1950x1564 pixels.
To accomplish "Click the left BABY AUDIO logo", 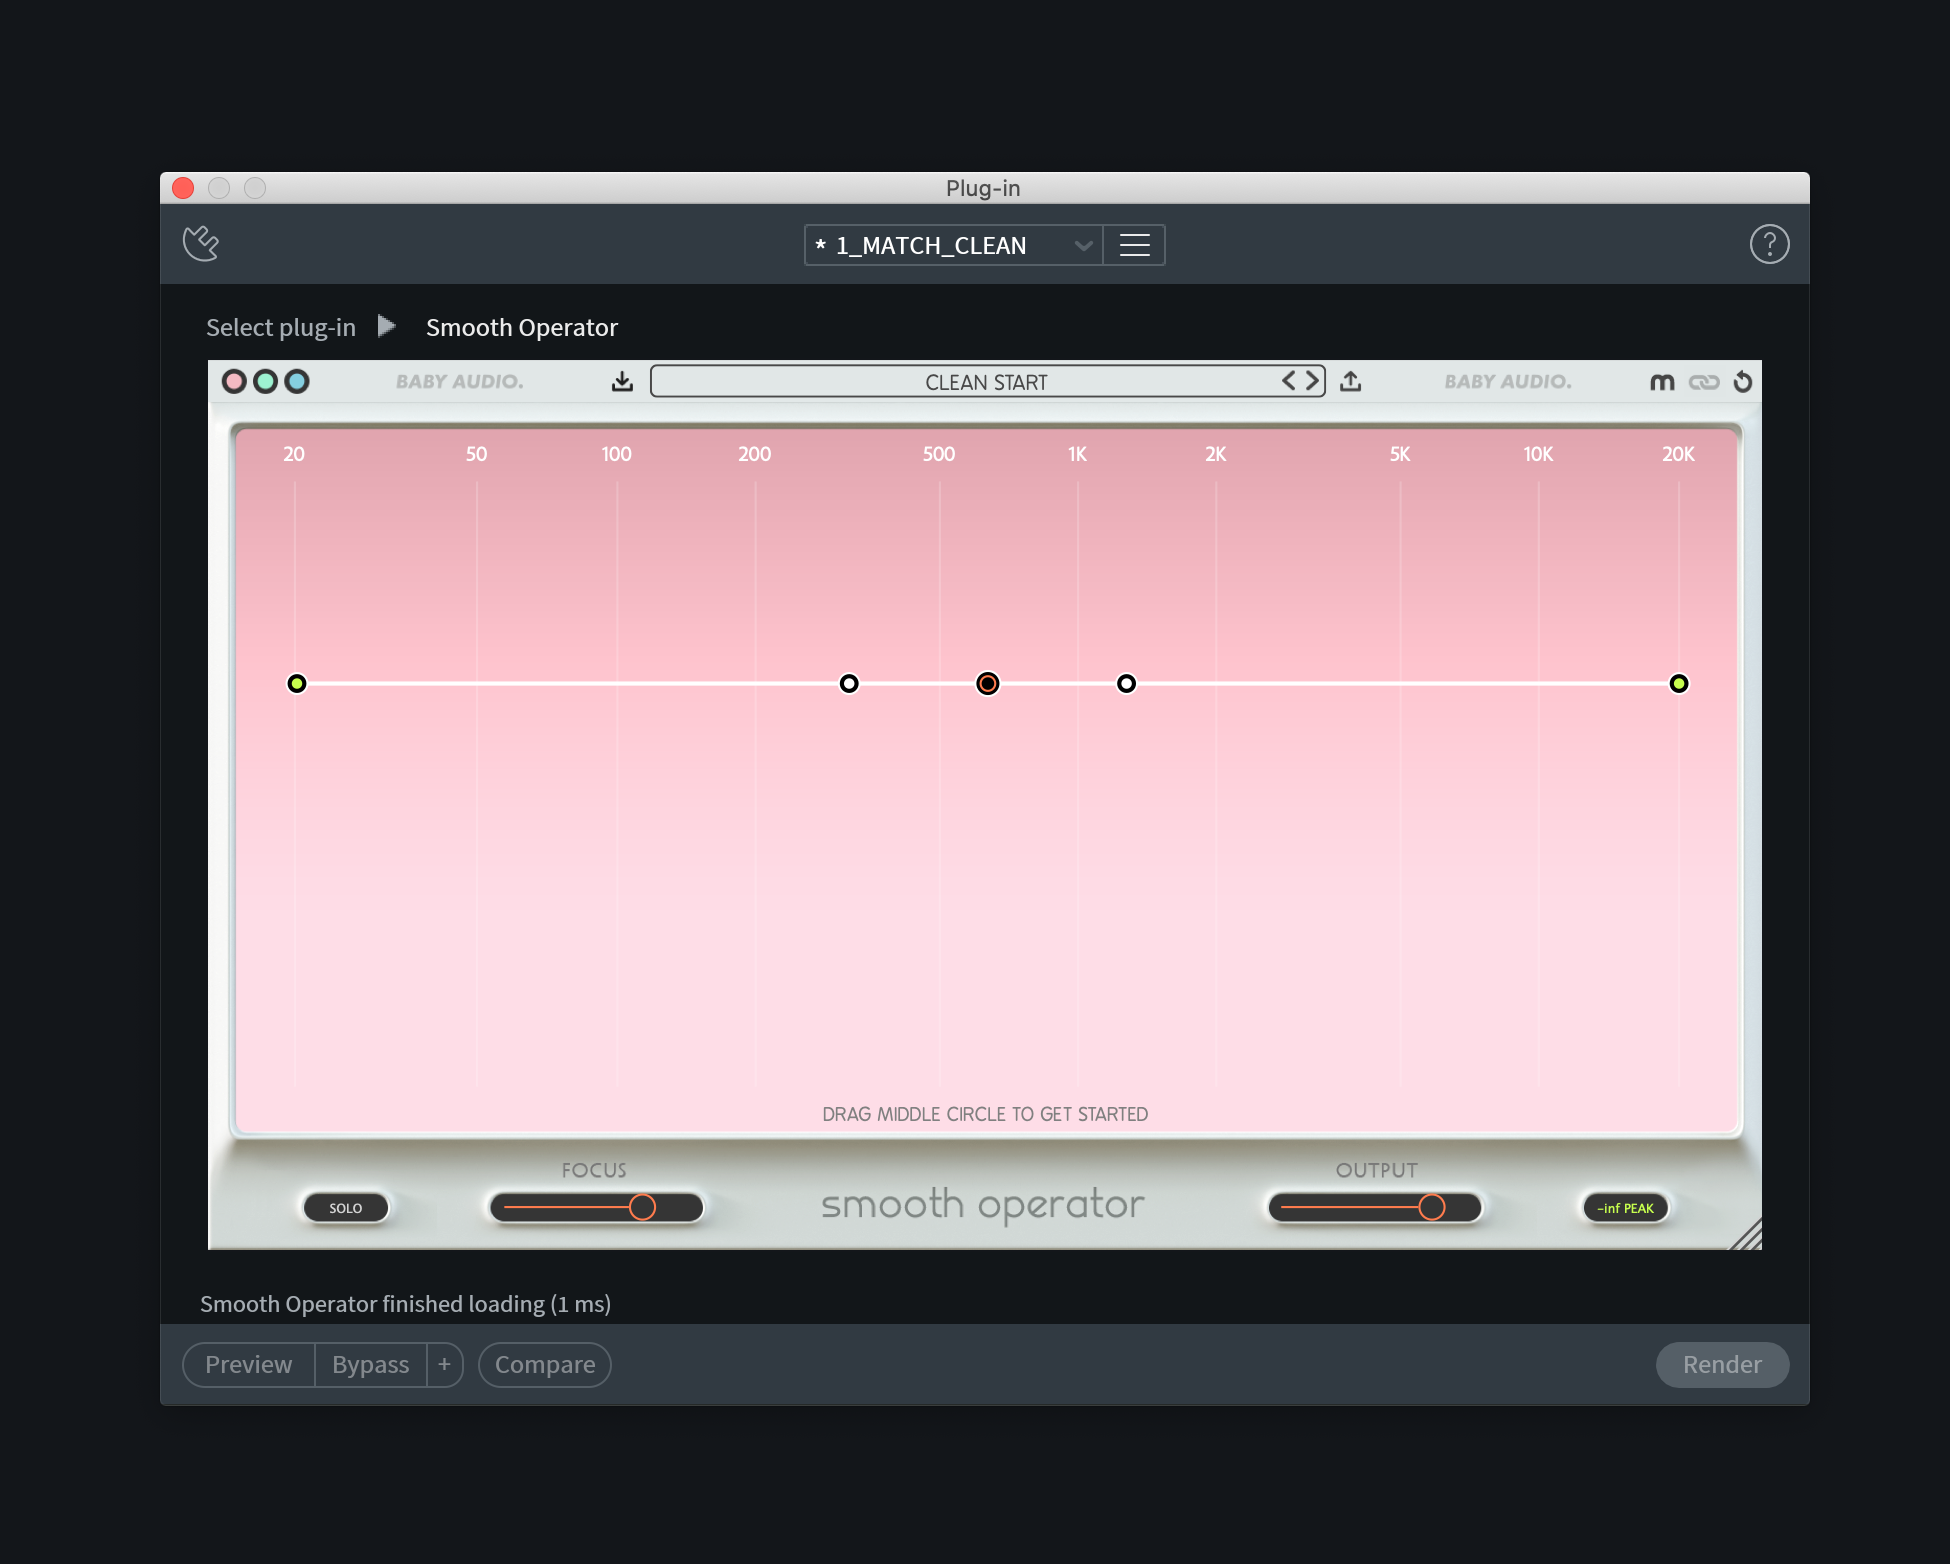I will 460,382.
